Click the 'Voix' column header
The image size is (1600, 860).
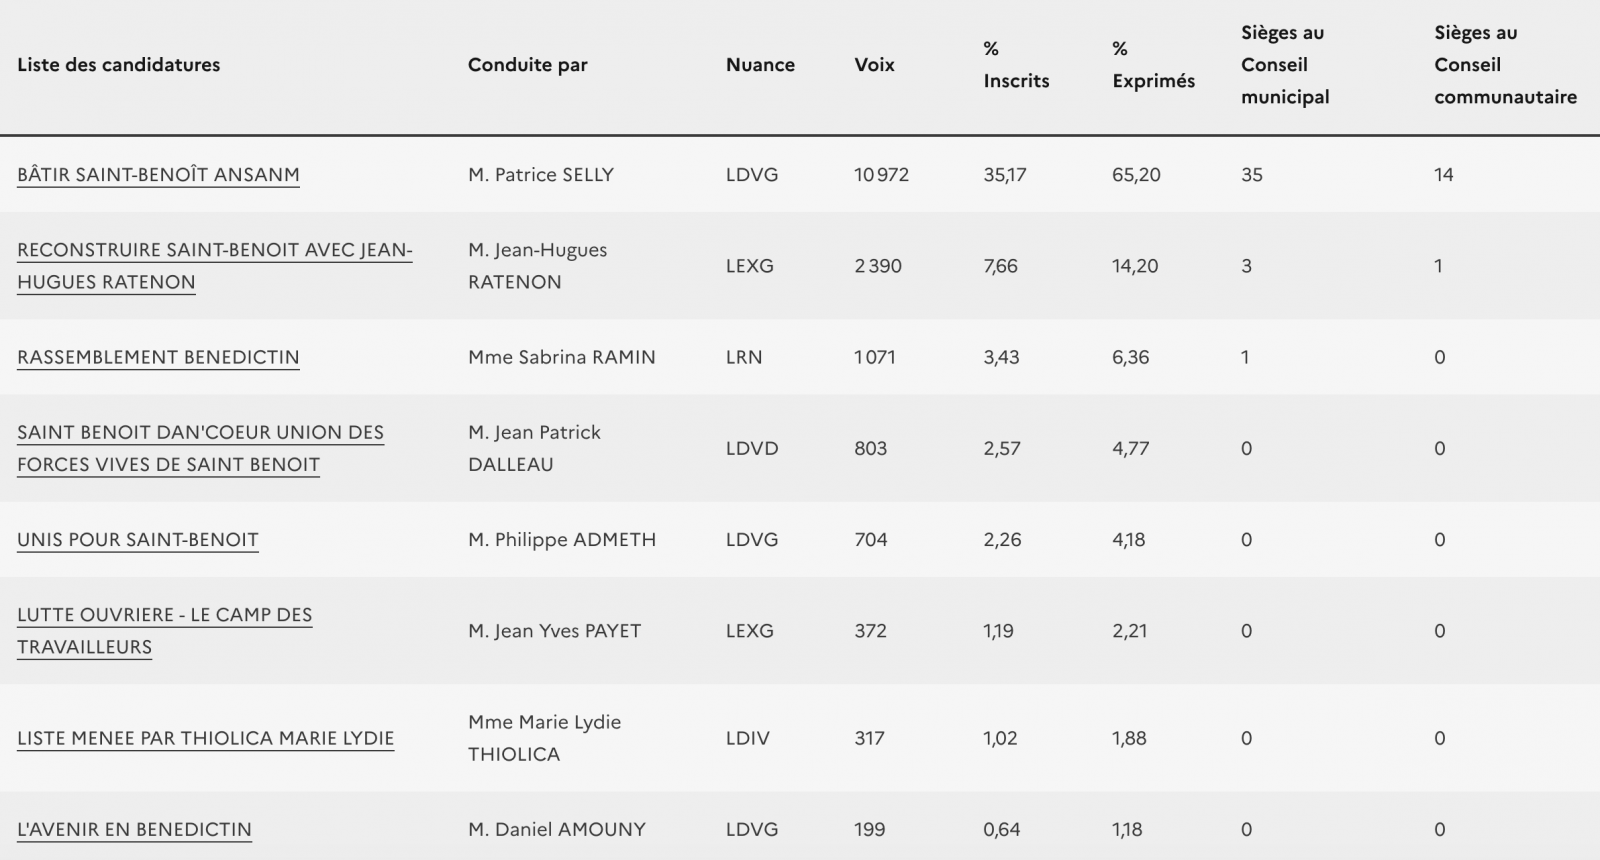pyautogui.click(x=874, y=65)
